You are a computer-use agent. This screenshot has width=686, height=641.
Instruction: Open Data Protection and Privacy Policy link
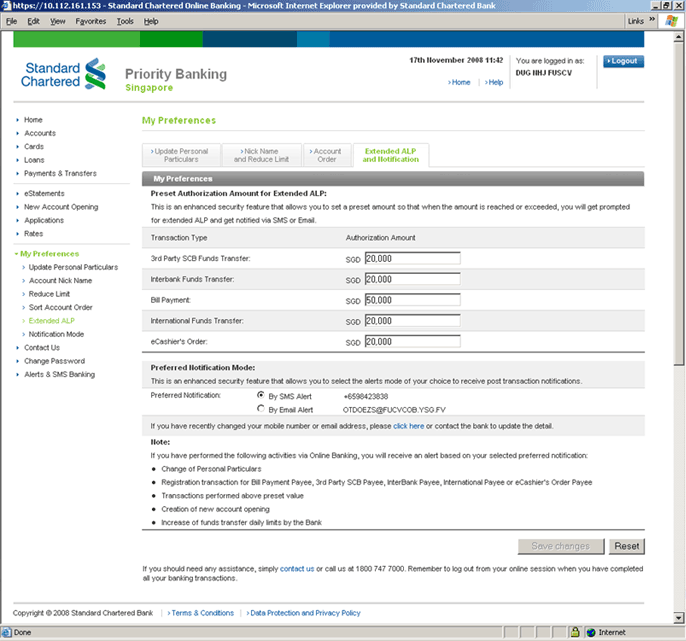303,613
